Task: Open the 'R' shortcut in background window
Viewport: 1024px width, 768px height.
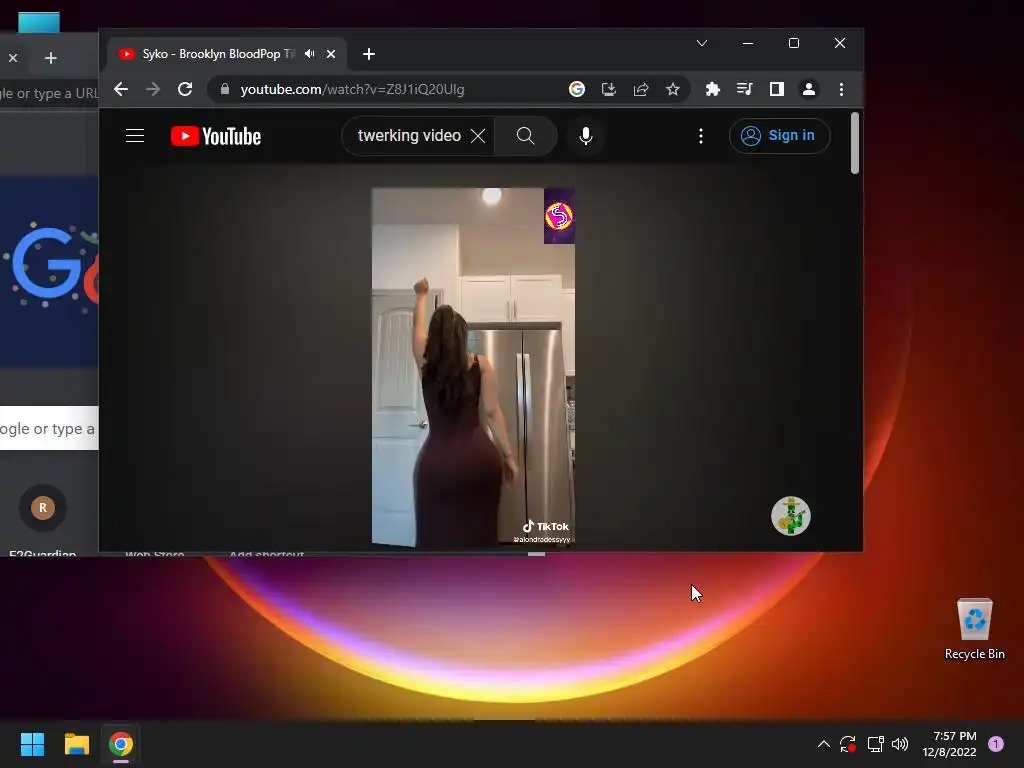Action: 43,507
